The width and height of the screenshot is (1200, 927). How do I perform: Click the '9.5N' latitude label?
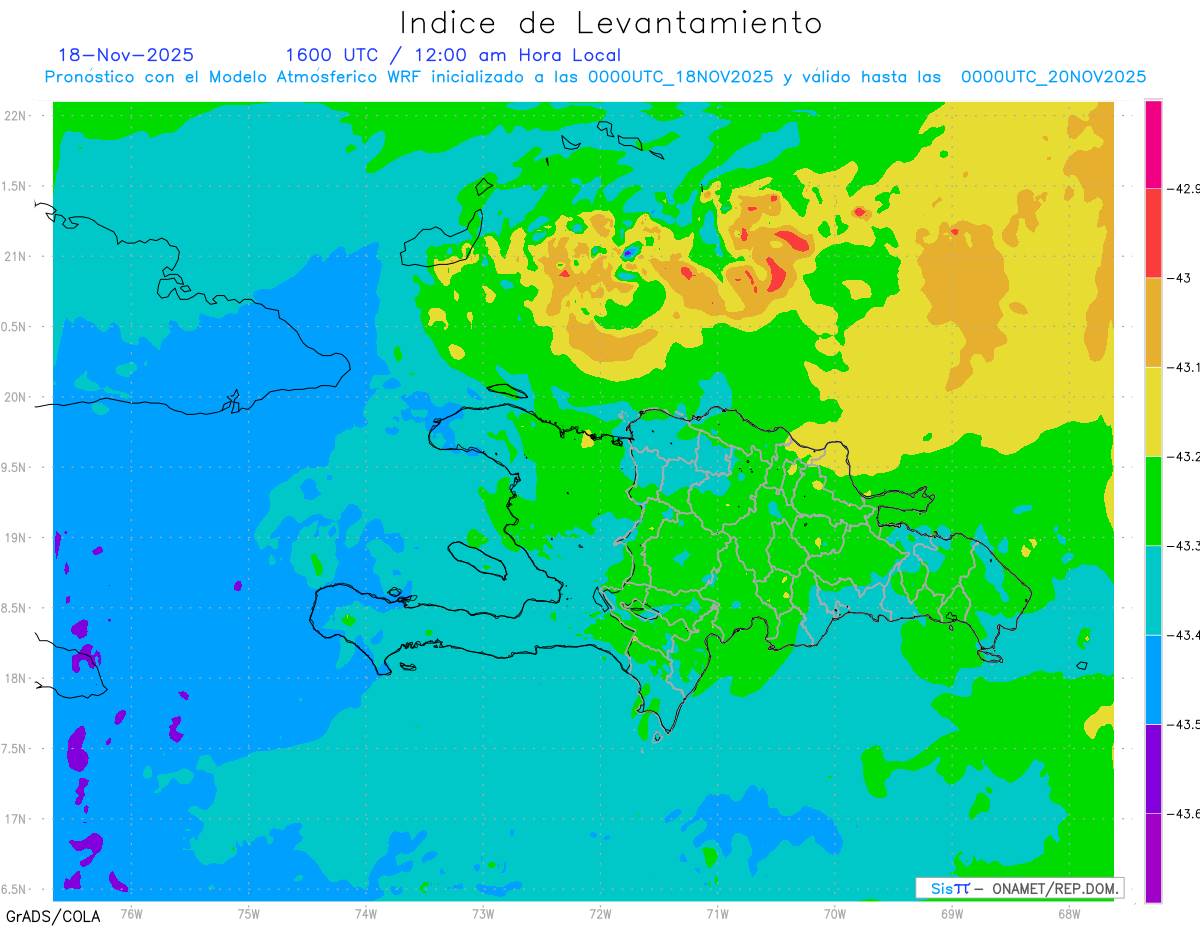[x=14, y=467]
